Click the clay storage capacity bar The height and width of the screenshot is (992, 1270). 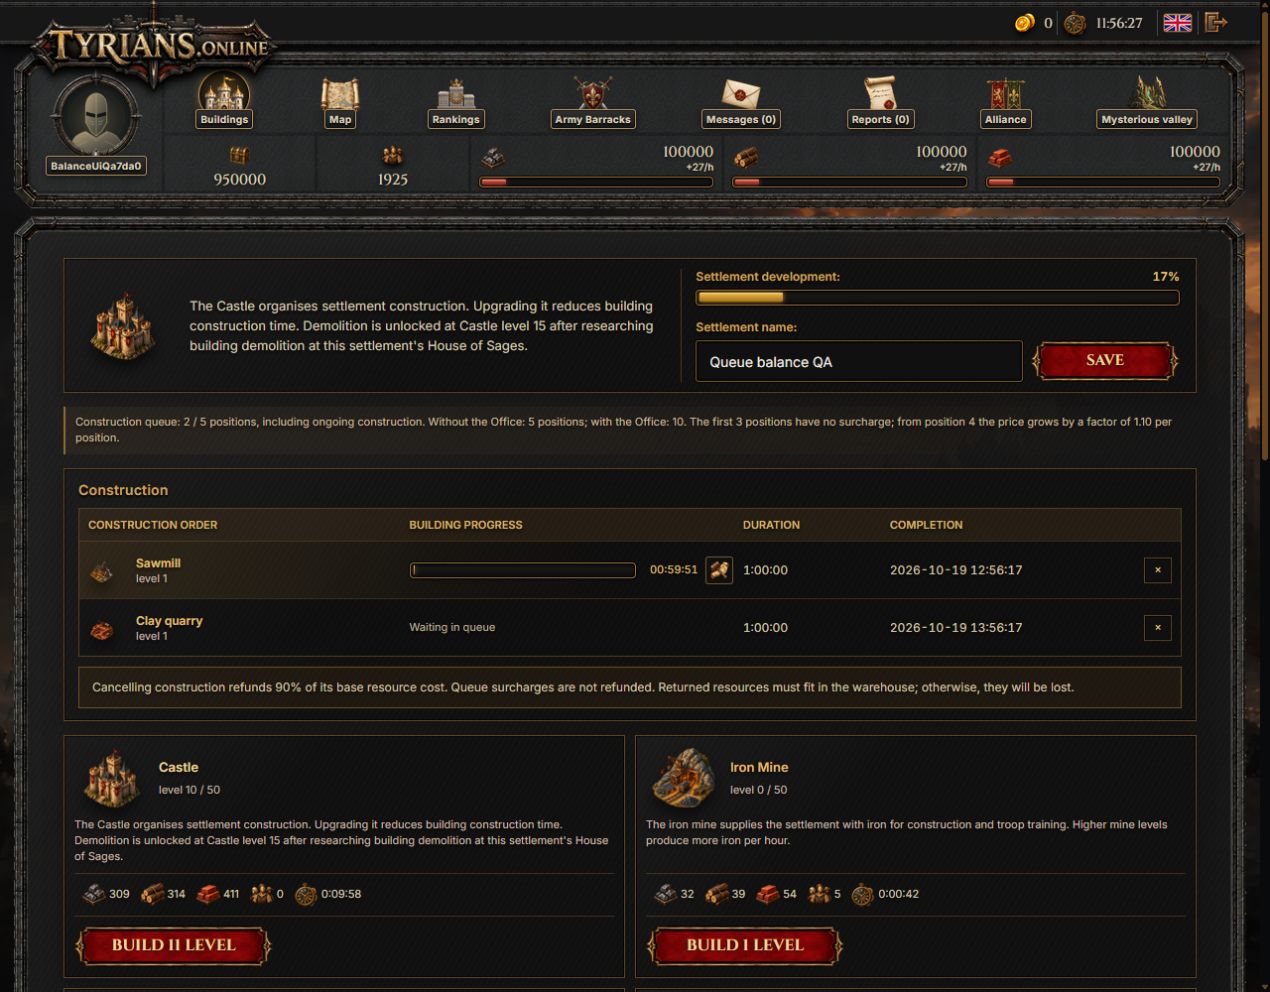1103,182
